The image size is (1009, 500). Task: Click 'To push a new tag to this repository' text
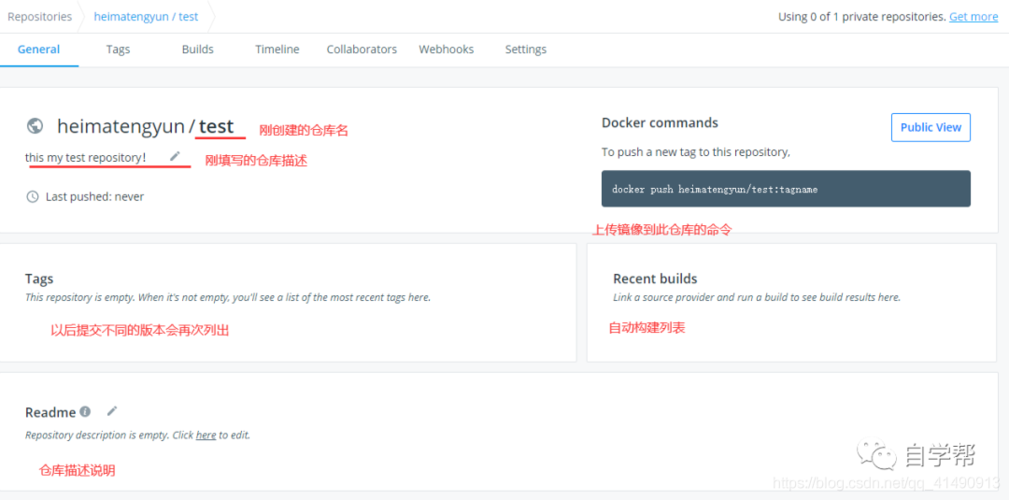[696, 153]
